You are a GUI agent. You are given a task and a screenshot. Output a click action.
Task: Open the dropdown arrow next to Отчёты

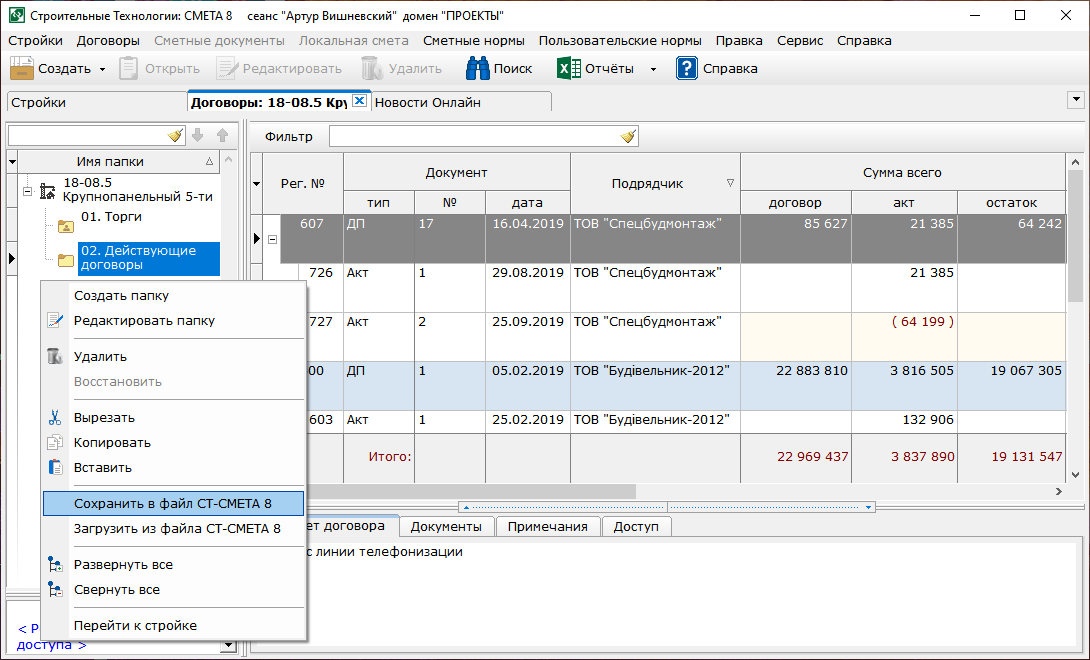pyautogui.click(x=653, y=69)
